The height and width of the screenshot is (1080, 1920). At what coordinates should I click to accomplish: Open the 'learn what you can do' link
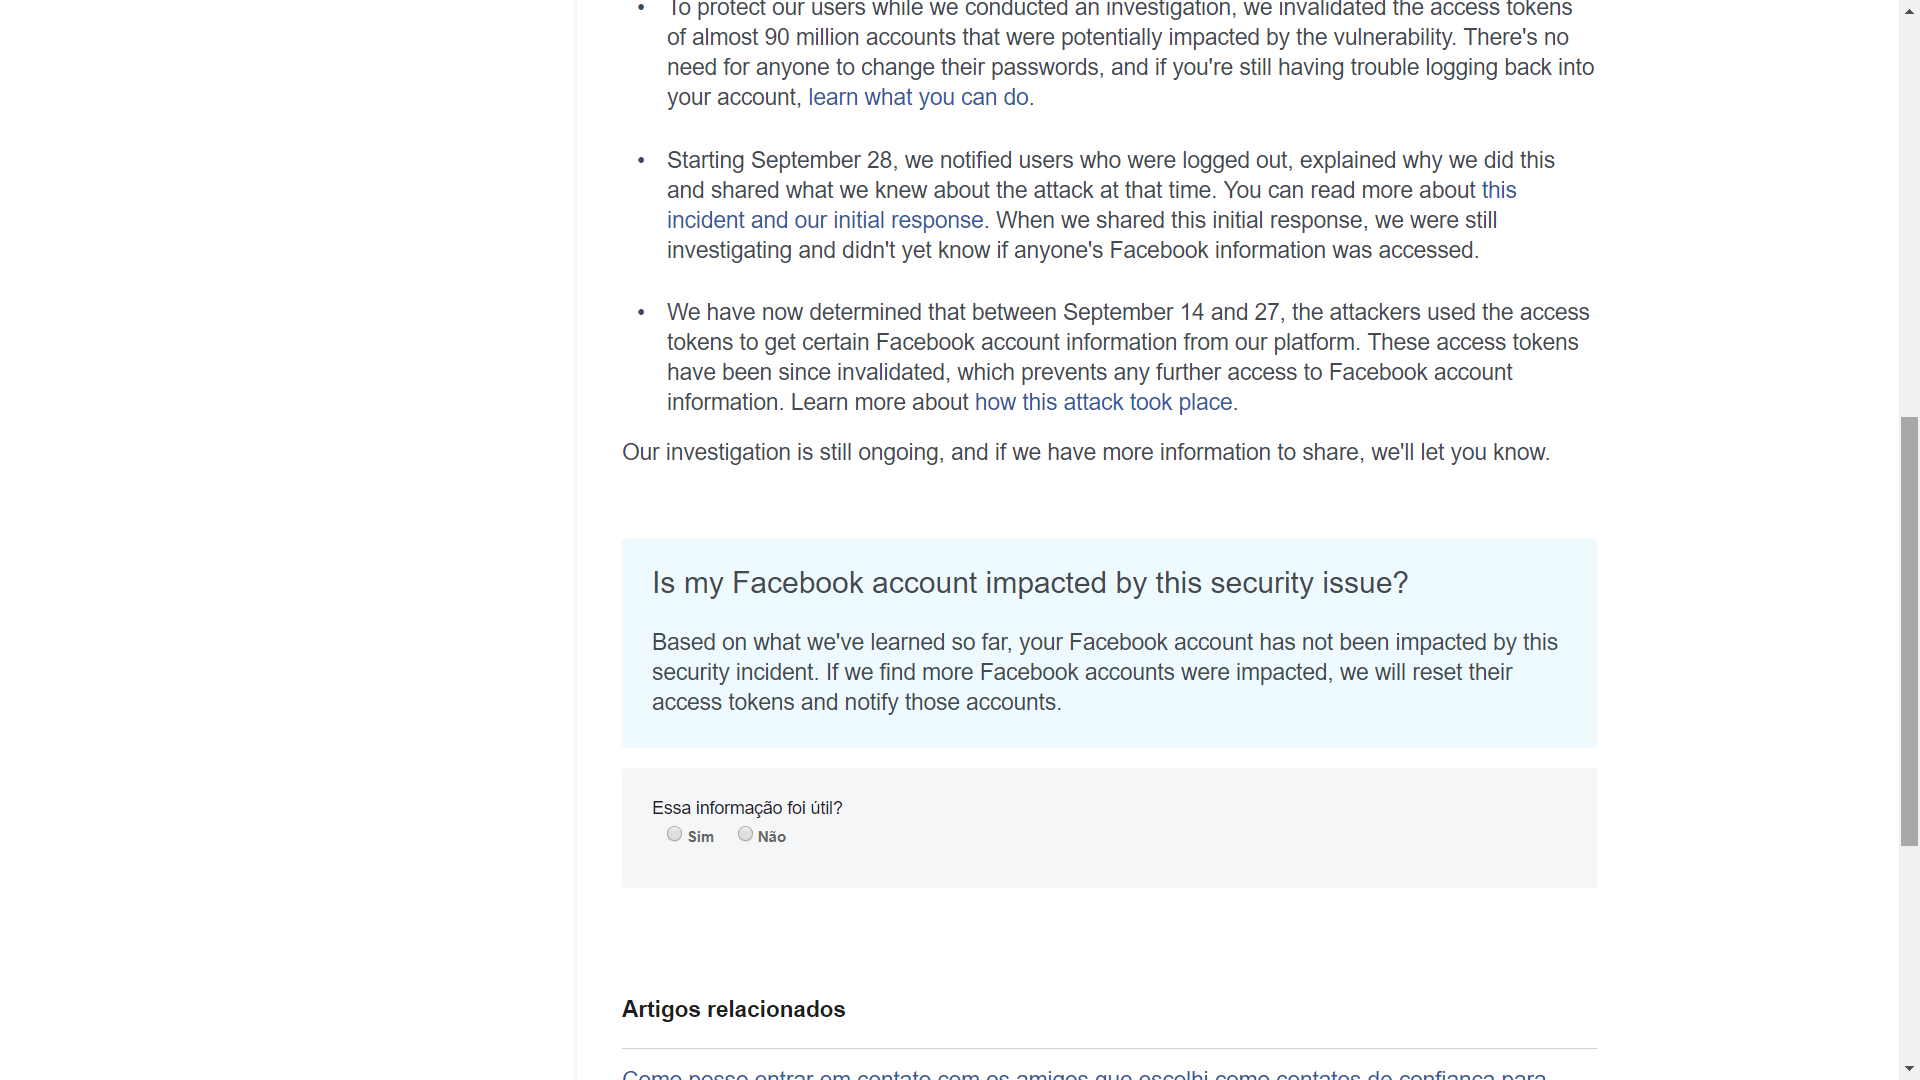tap(918, 97)
